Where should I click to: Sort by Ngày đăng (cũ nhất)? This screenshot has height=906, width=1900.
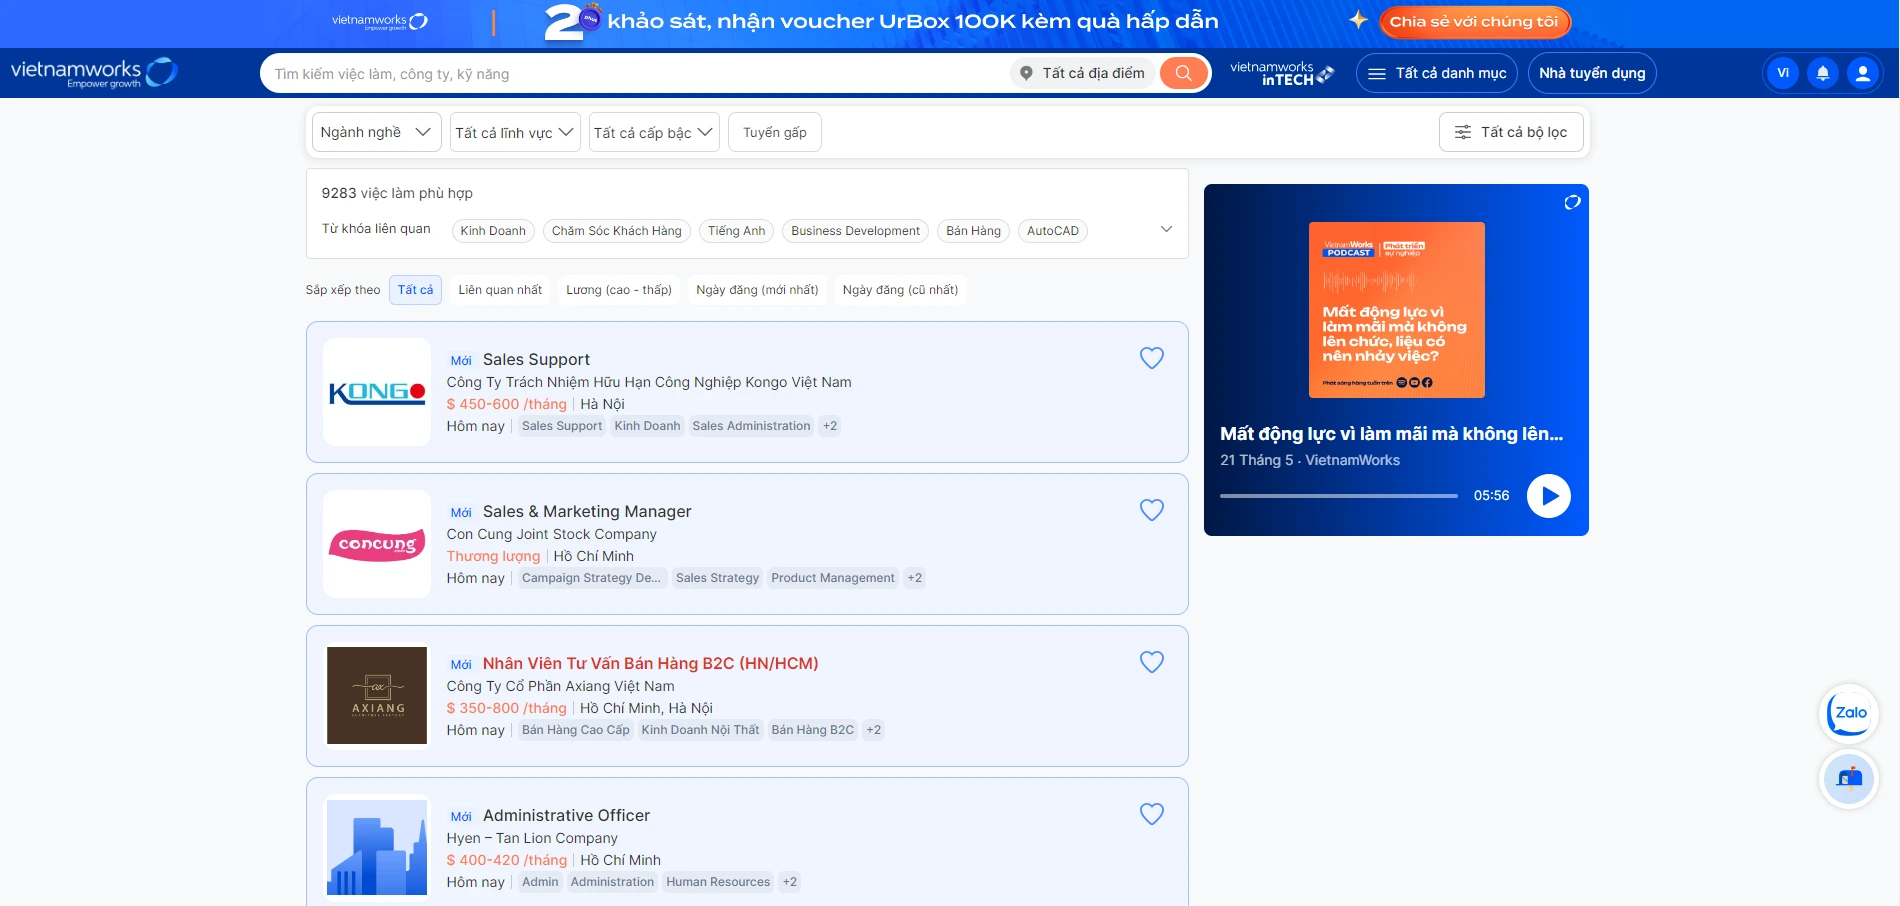click(900, 290)
